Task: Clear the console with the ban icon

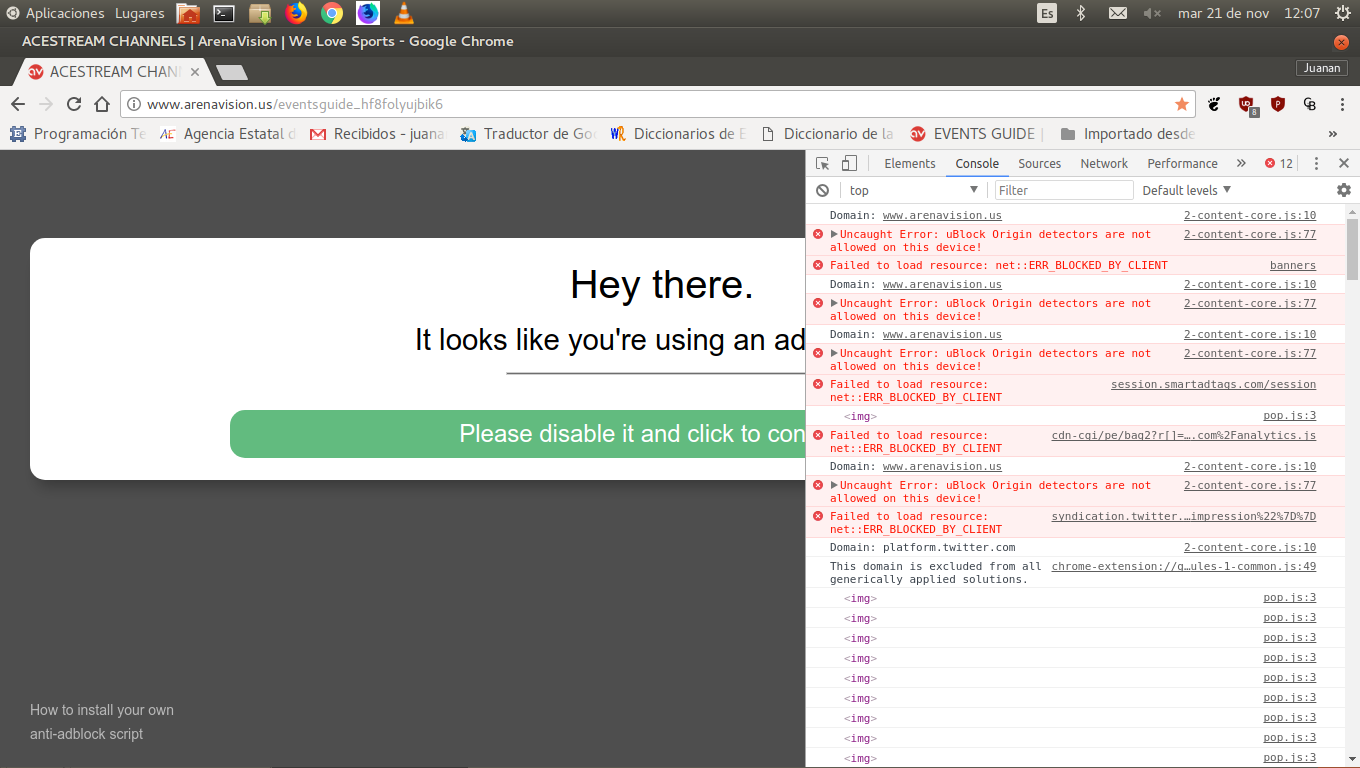Action: click(x=822, y=190)
